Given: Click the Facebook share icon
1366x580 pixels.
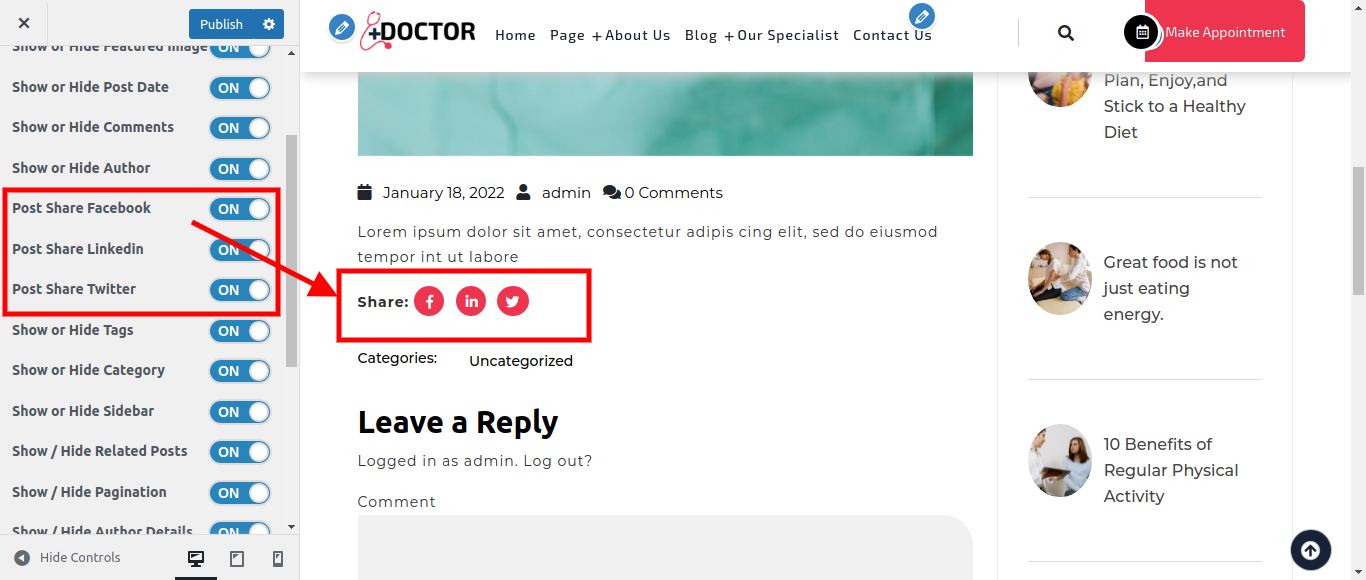Looking at the screenshot, I should pyautogui.click(x=429, y=301).
